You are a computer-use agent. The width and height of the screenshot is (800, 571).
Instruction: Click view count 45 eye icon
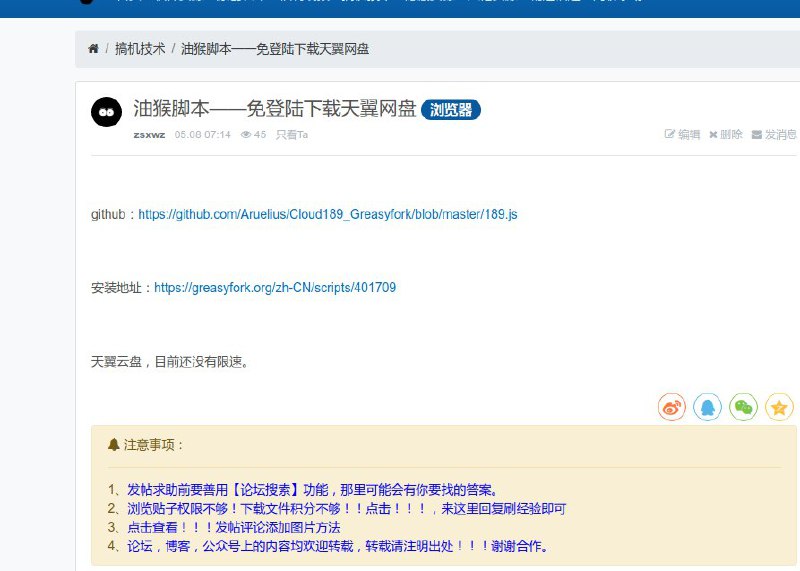pos(254,135)
